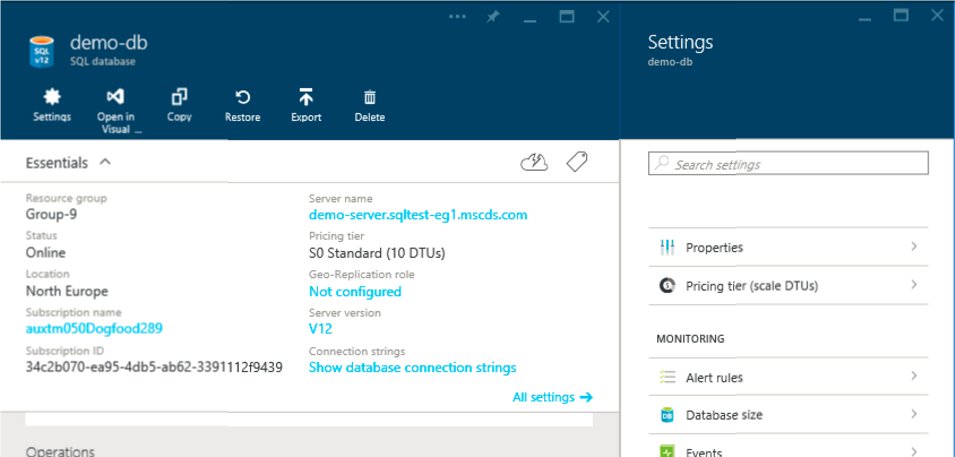This screenshot has width=955, height=457.
Task: Expand Events chevron arrow
Action: [914, 451]
